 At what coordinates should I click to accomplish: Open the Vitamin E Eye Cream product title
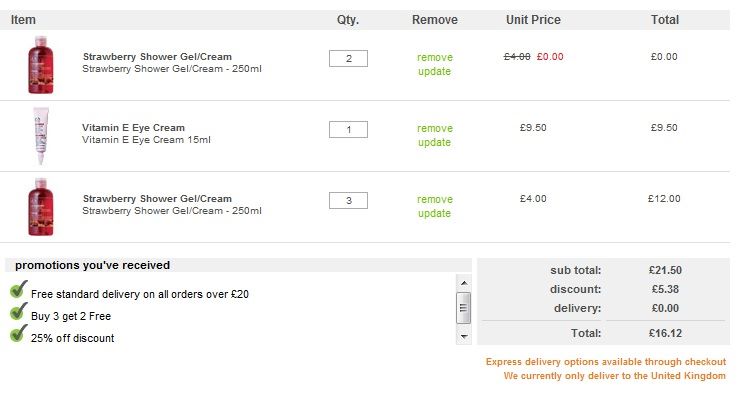pos(133,128)
